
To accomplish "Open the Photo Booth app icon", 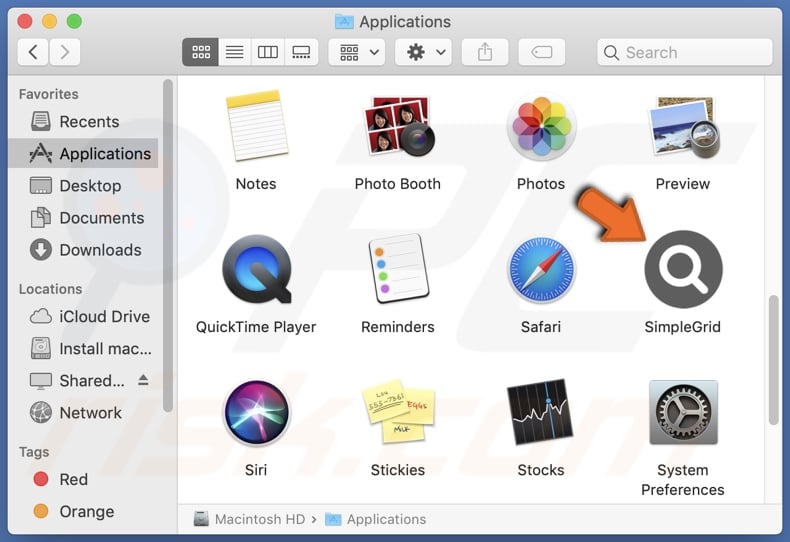I will 397,128.
